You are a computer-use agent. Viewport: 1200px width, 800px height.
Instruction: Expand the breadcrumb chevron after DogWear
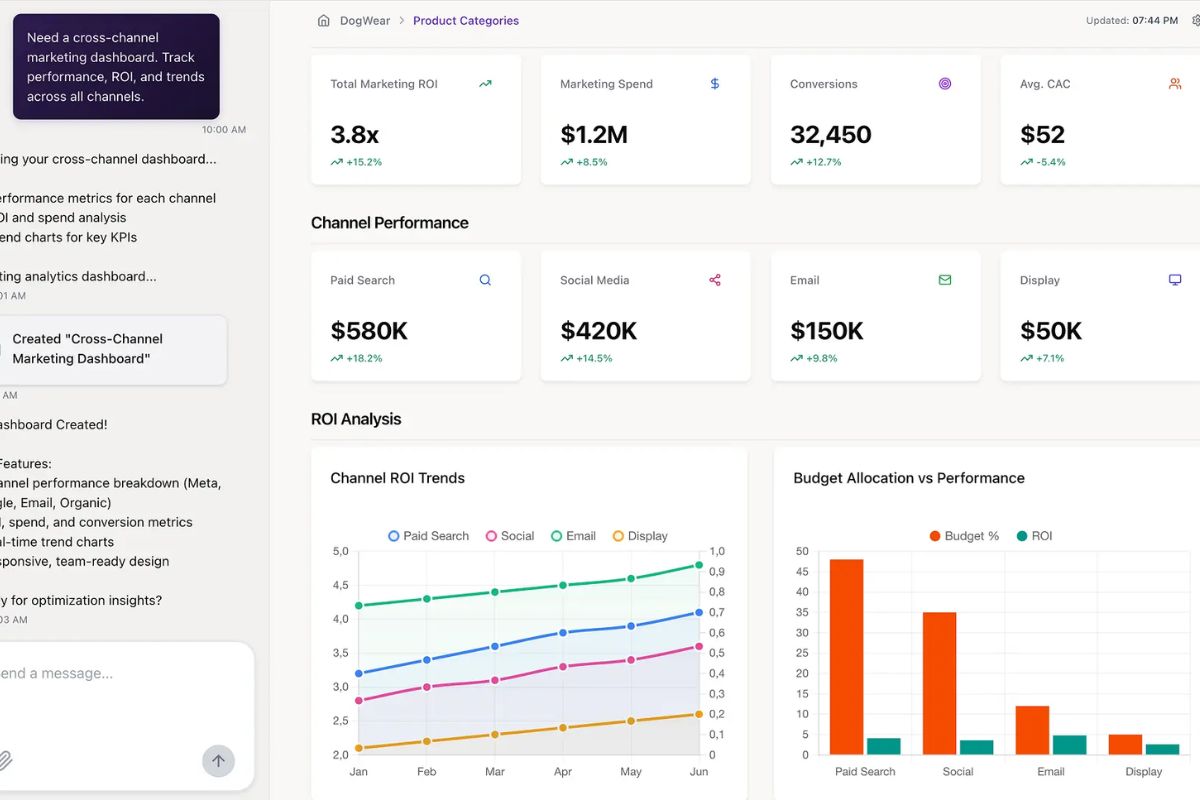404,20
